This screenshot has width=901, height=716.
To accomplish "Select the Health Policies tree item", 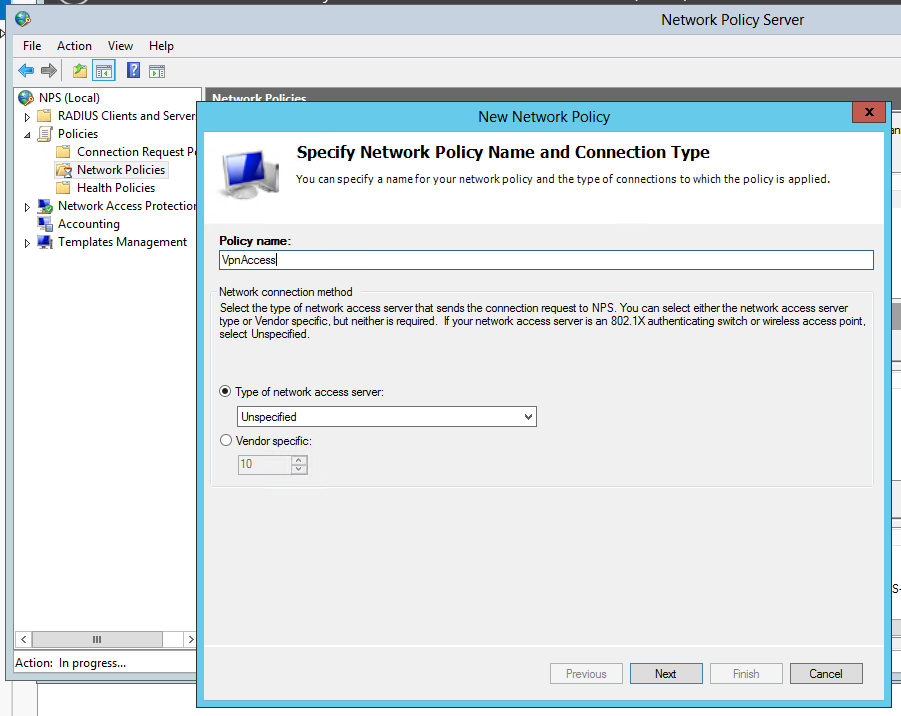I will coord(116,188).
